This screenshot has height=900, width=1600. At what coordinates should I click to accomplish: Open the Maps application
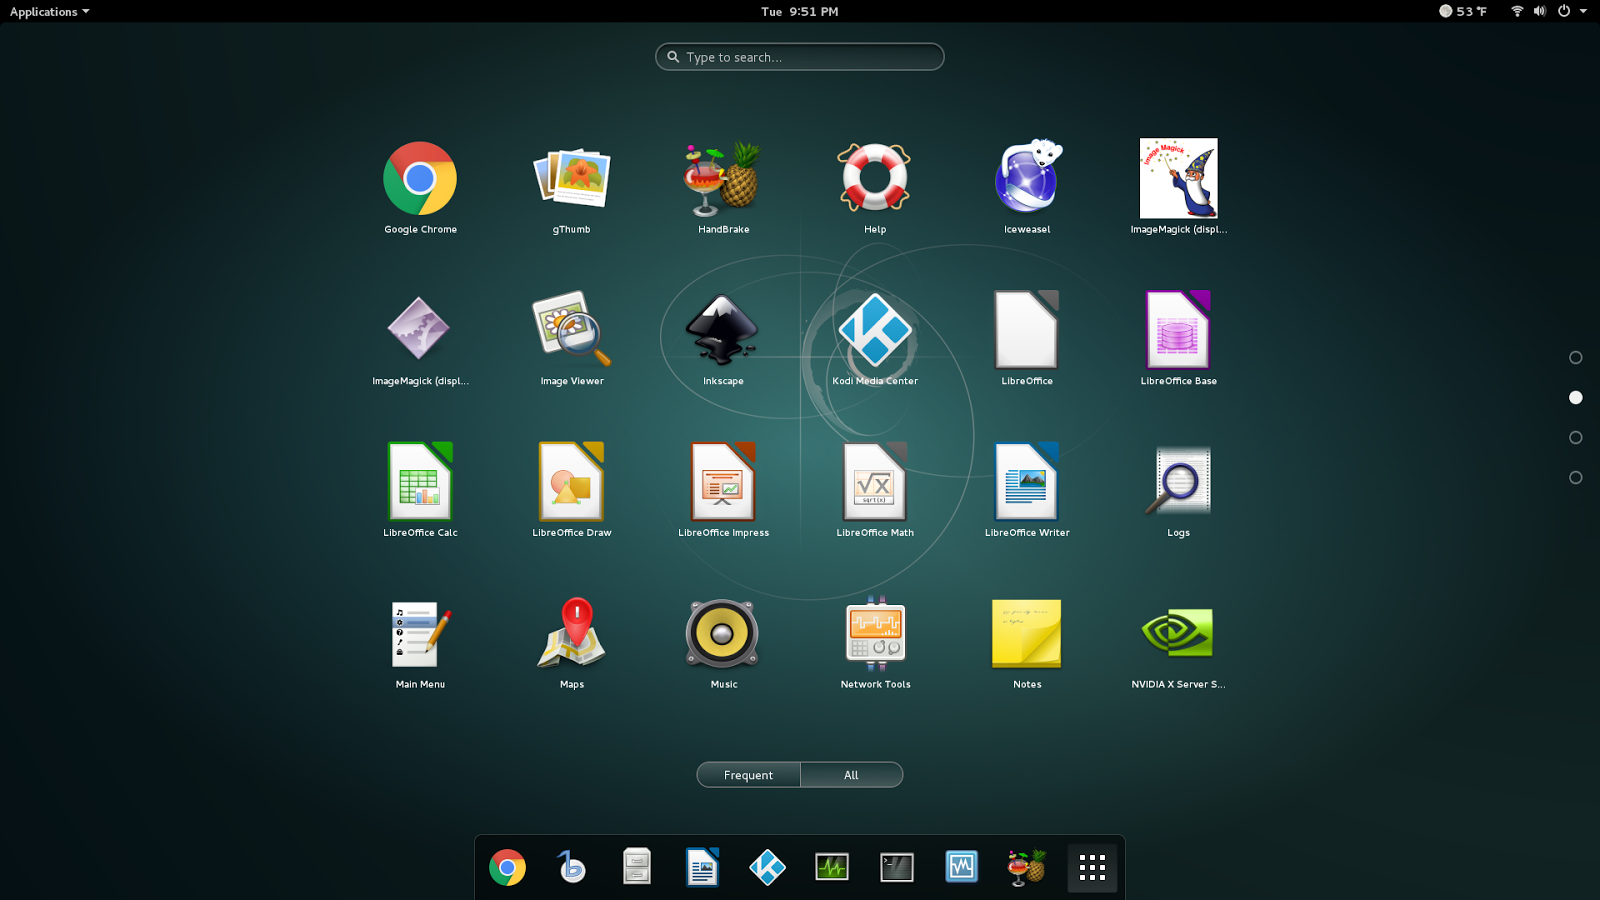572,634
